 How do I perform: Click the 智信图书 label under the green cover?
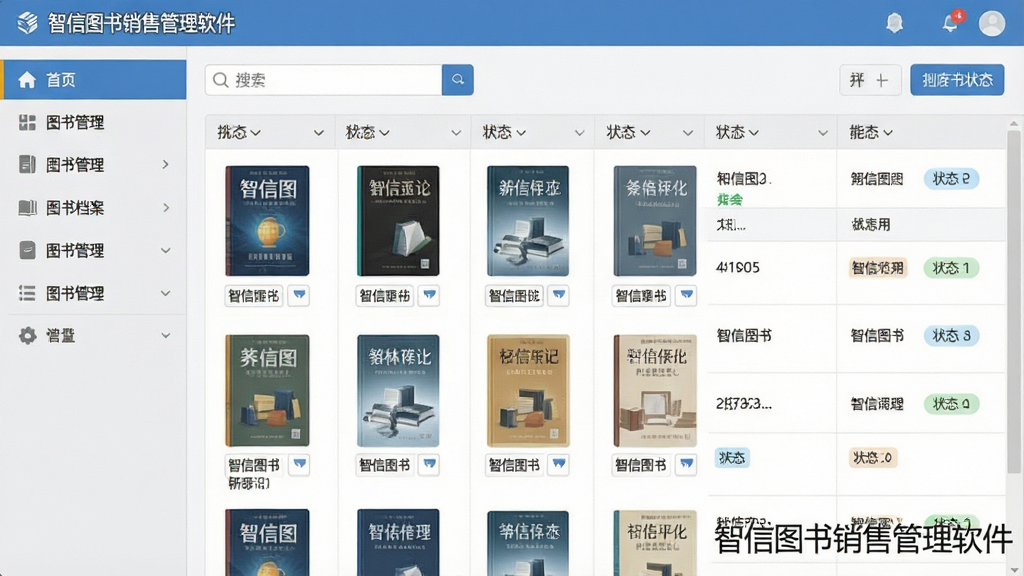[253, 465]
